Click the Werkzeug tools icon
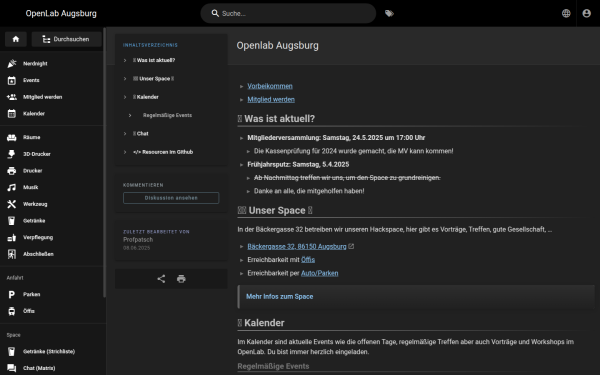Image resolution: width=600 pixels, height=375 pixels. coord(12,204)
